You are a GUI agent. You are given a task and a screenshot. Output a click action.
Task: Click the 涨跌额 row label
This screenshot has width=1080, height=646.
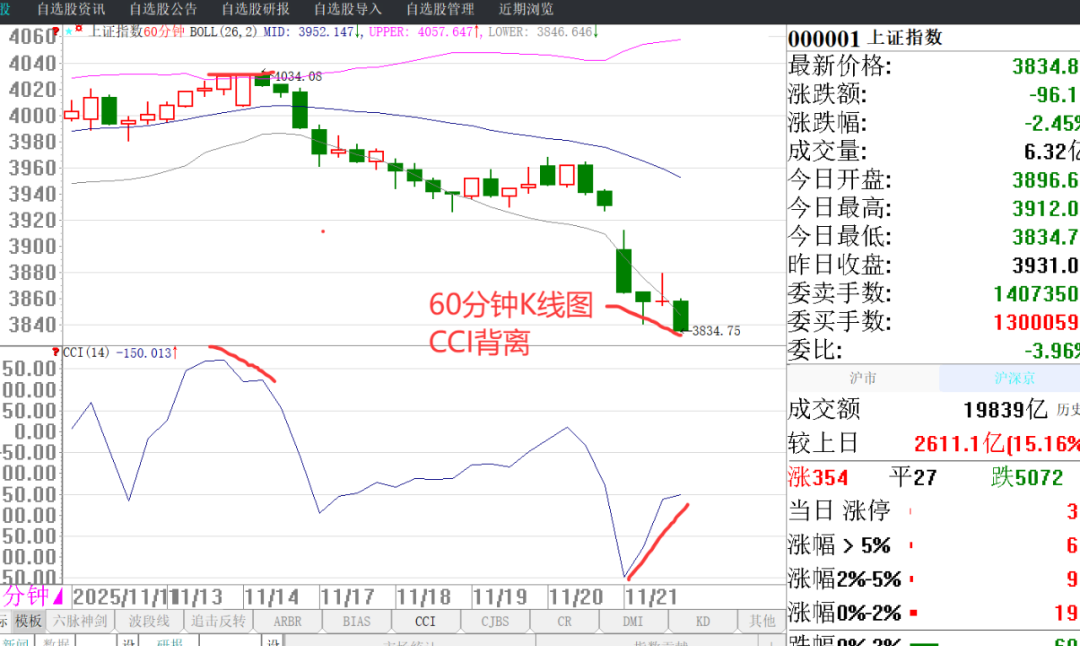tap(827, 94)
